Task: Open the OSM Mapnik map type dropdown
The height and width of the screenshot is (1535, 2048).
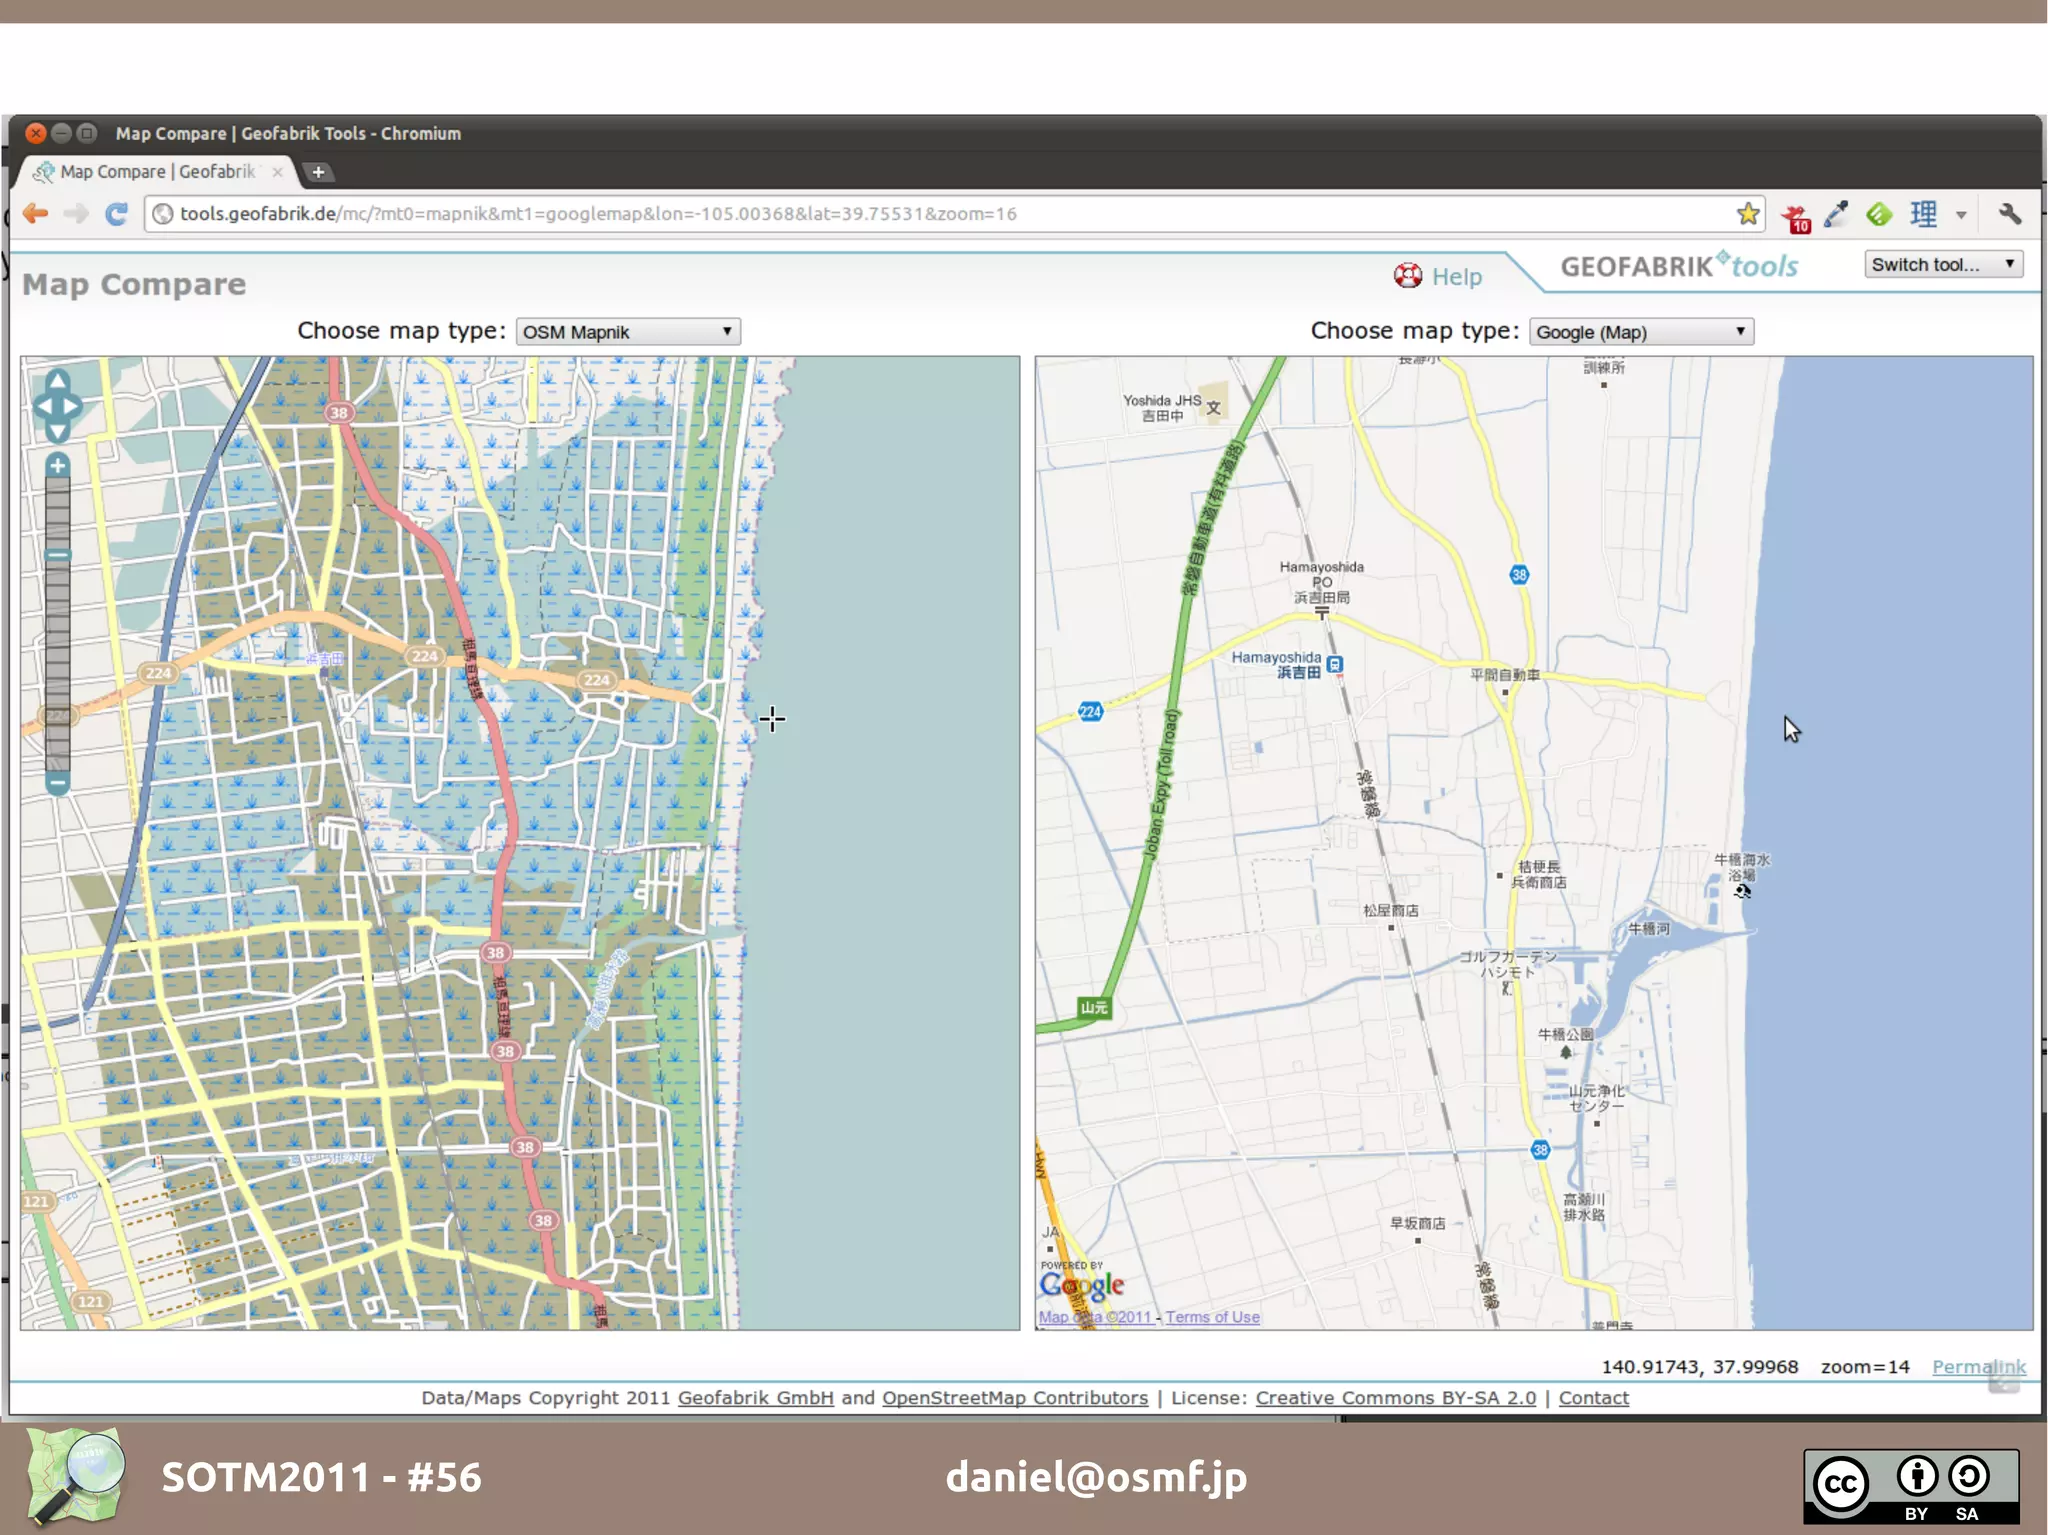Action: pyautogui.click(x=628, y=332)
